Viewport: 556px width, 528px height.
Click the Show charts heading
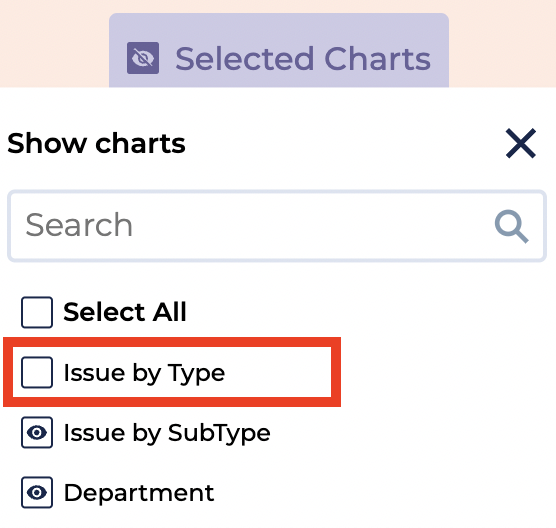coord(96,143)
